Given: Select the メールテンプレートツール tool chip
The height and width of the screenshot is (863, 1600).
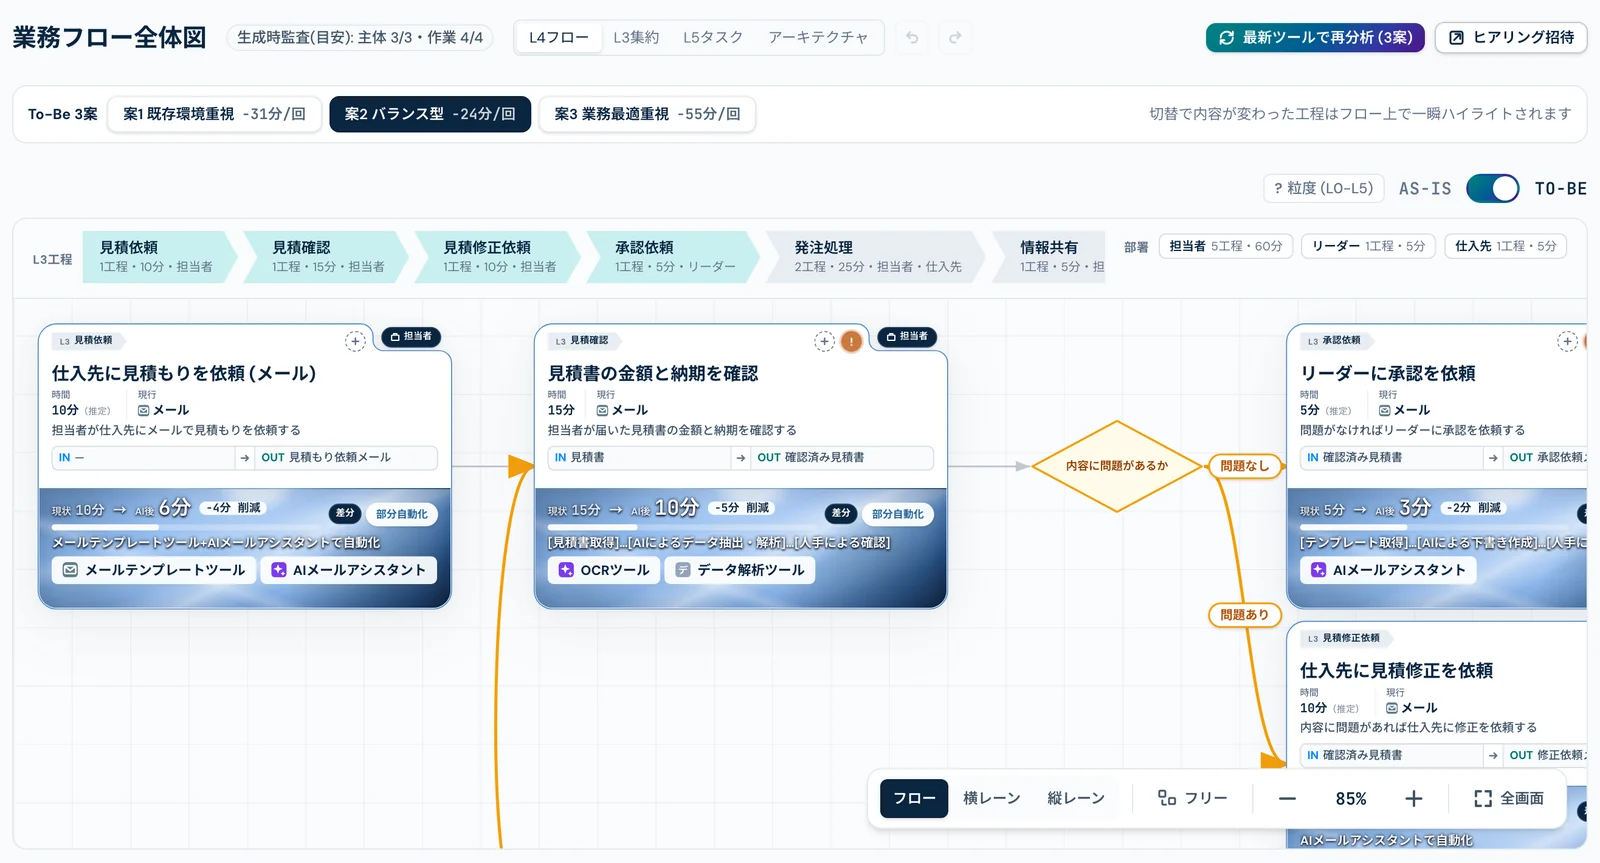Looking at the screenshot, I should 154,570.
